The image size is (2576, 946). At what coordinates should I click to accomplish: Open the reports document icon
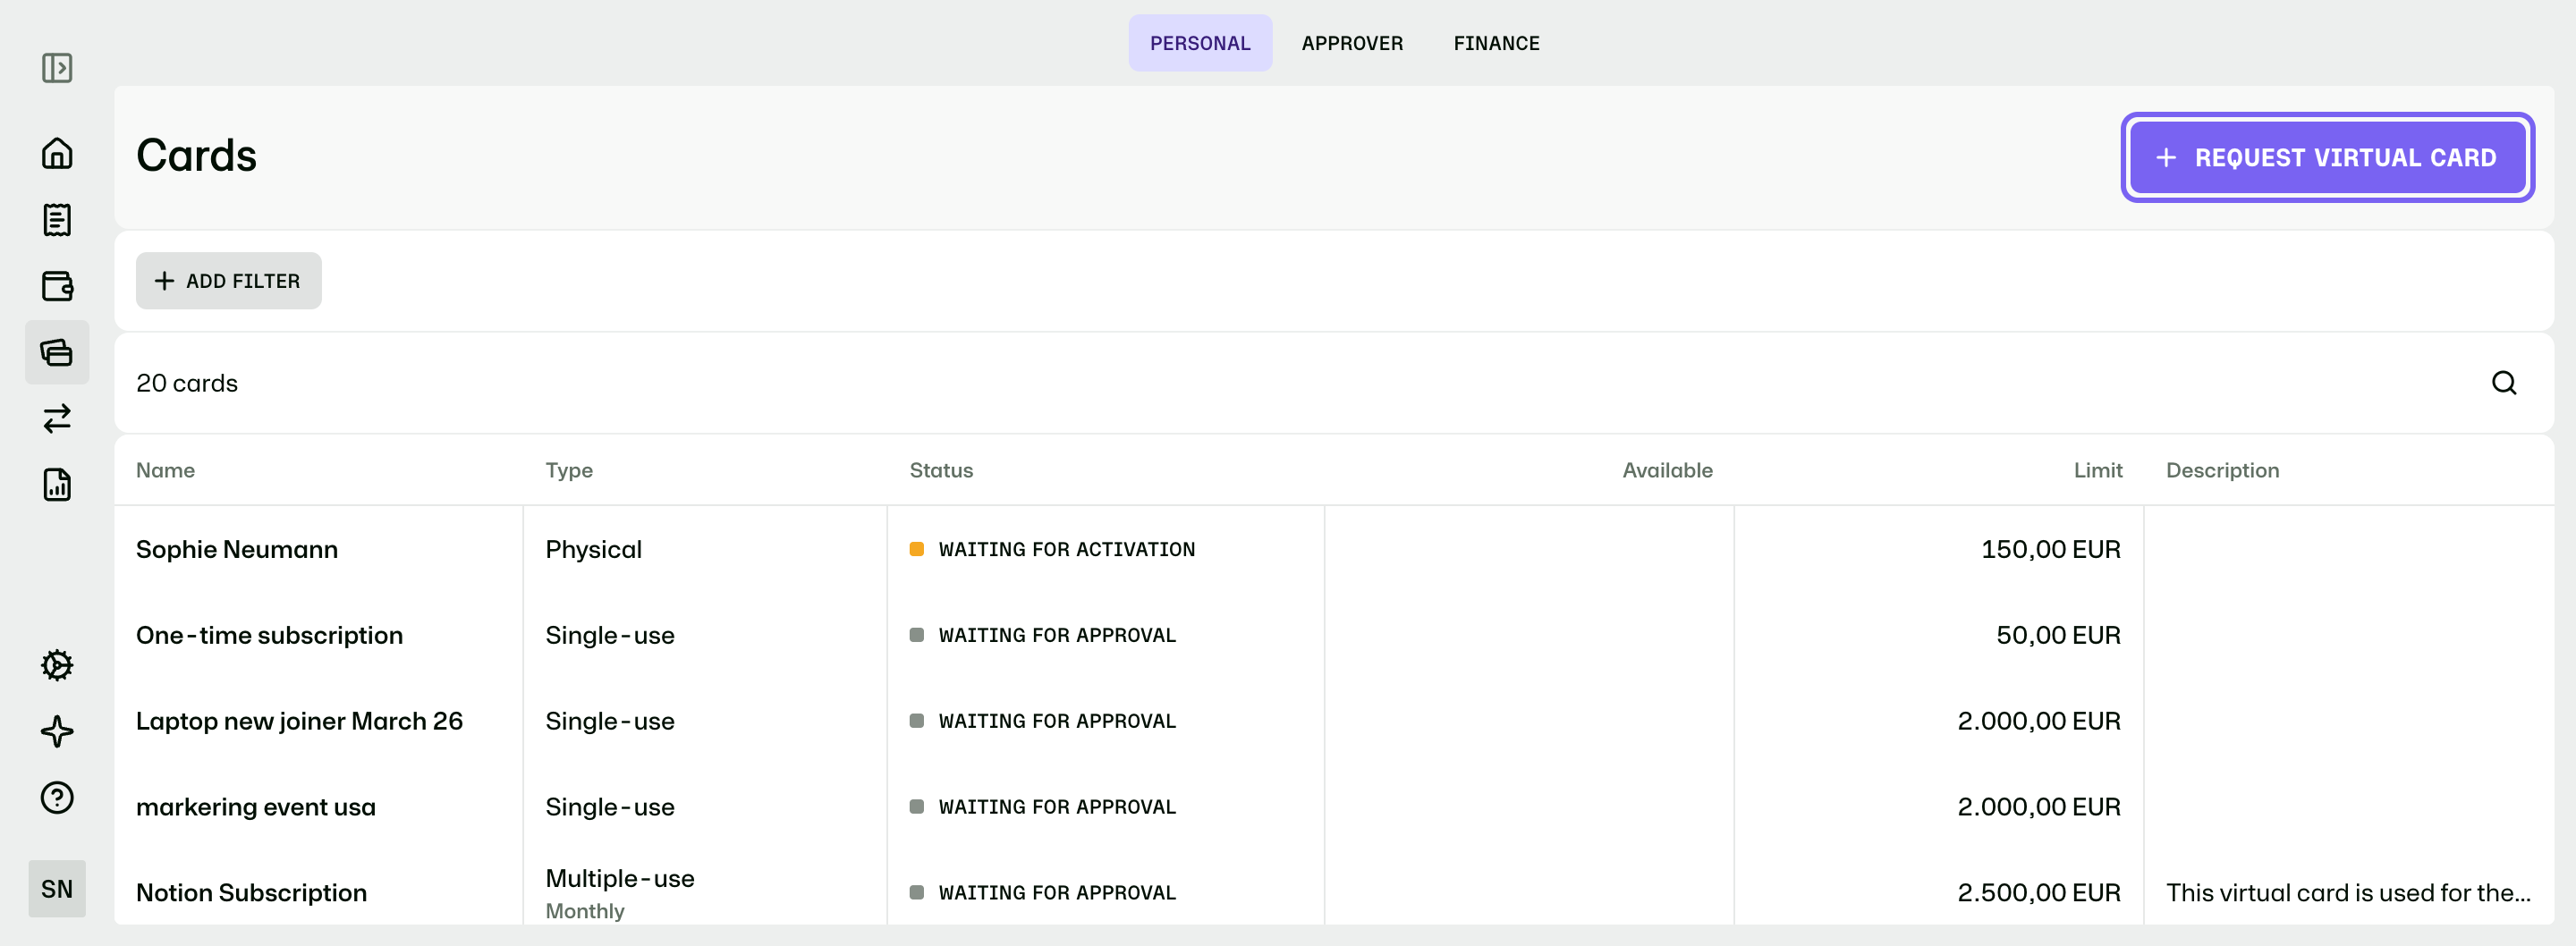tap(57, 484)
